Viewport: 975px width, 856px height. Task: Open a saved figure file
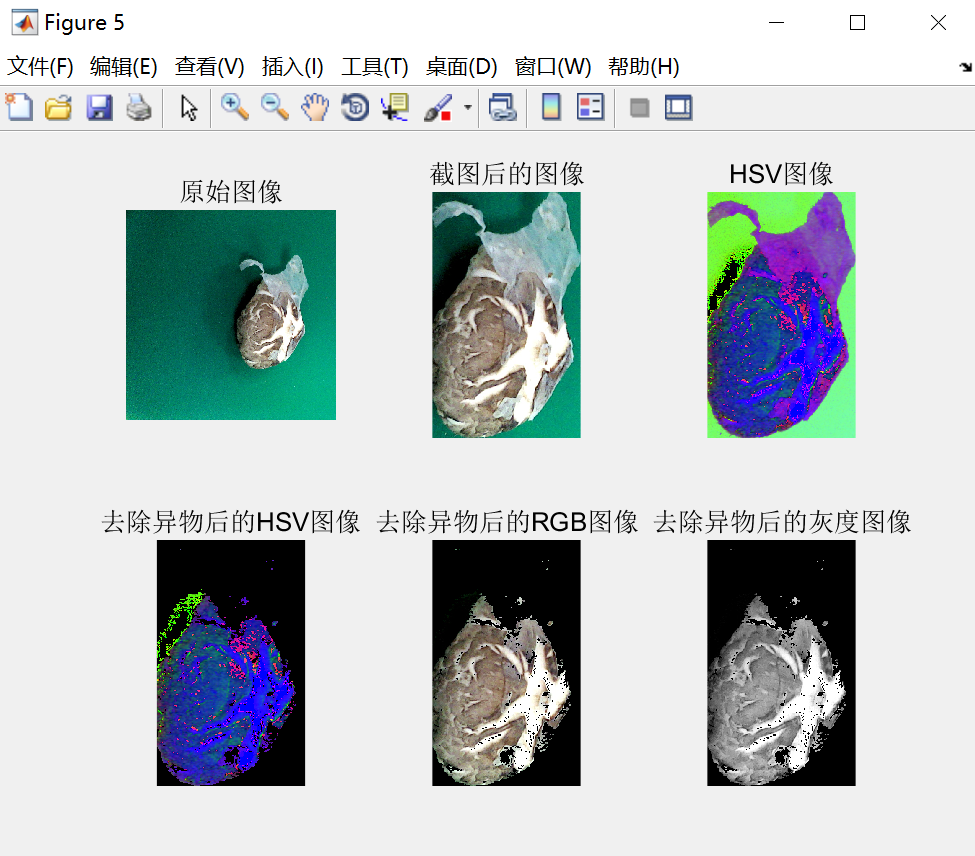click(x=58, y=107)
